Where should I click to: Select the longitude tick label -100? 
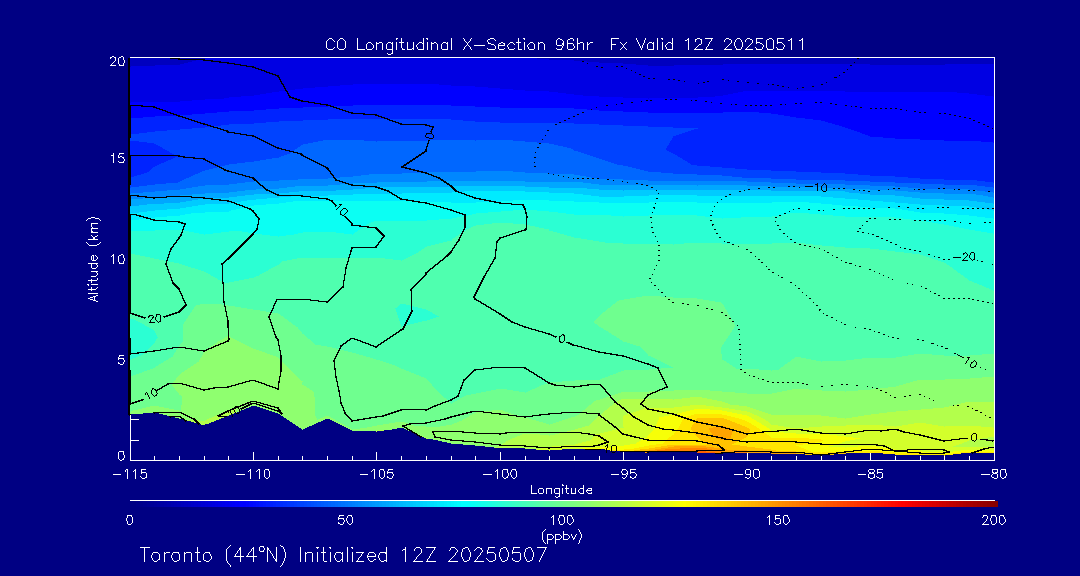[x=499, y=475]
